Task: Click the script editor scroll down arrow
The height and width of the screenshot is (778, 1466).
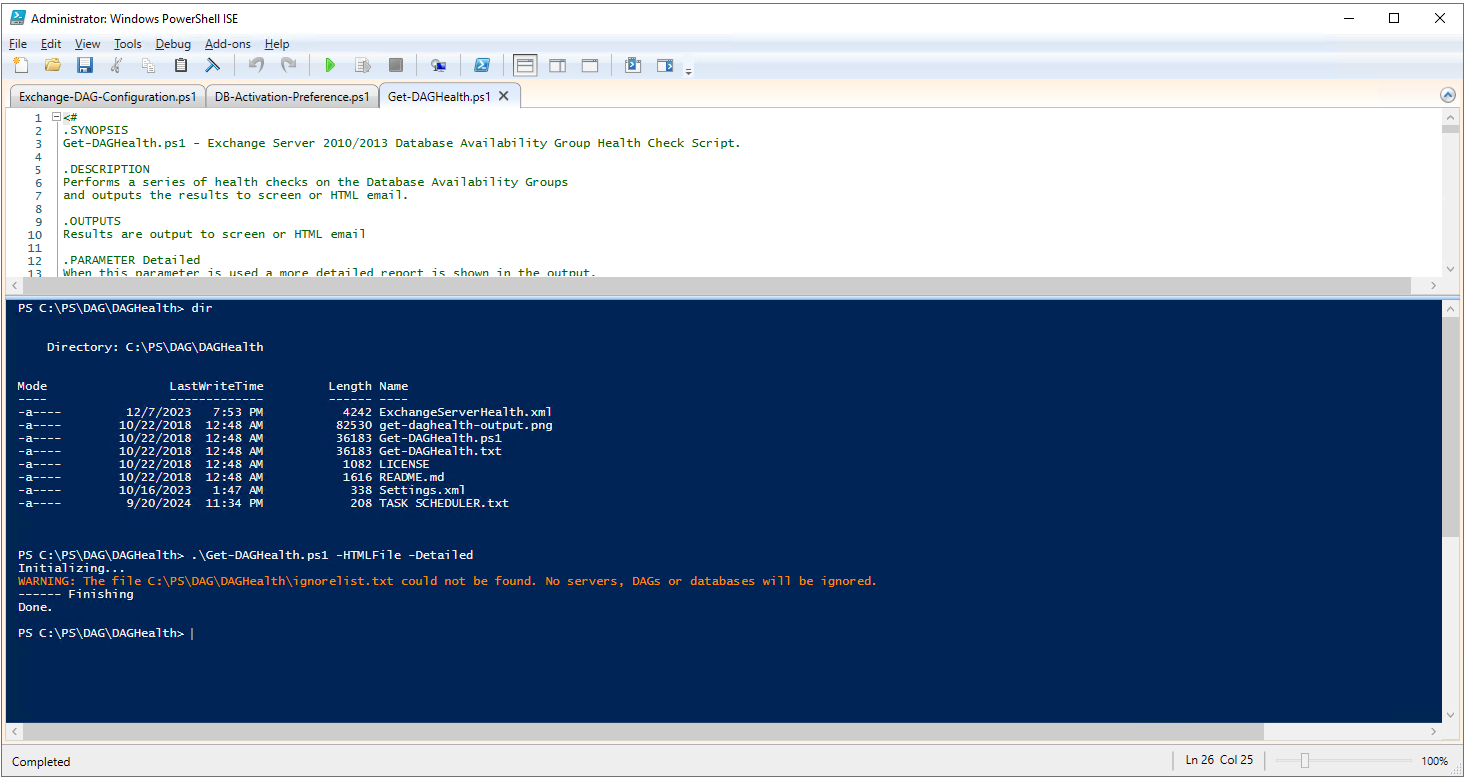Action: (1450, 269)
